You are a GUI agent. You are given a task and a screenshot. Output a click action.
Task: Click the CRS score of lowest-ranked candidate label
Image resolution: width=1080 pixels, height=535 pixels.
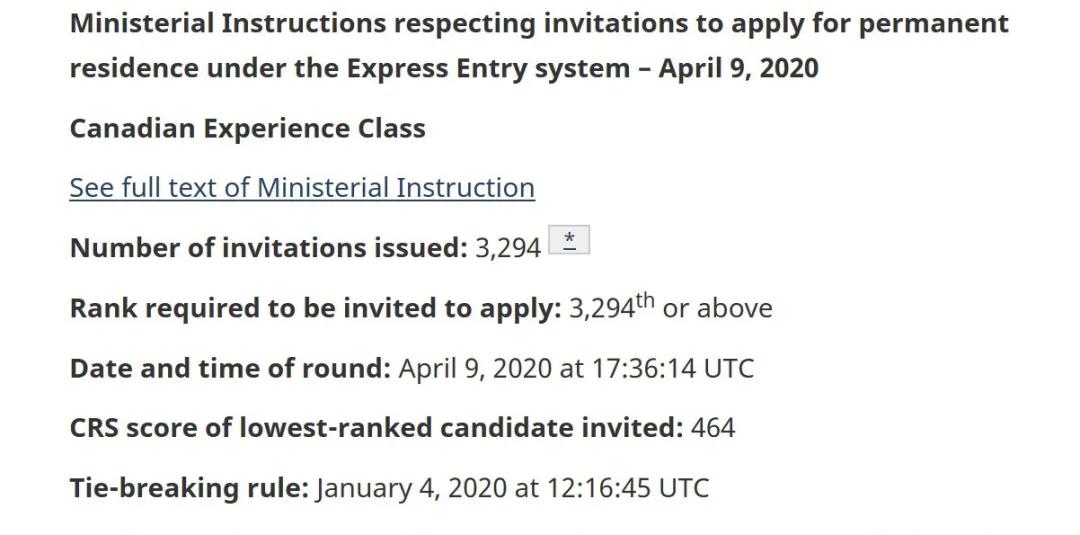[377, 428]
